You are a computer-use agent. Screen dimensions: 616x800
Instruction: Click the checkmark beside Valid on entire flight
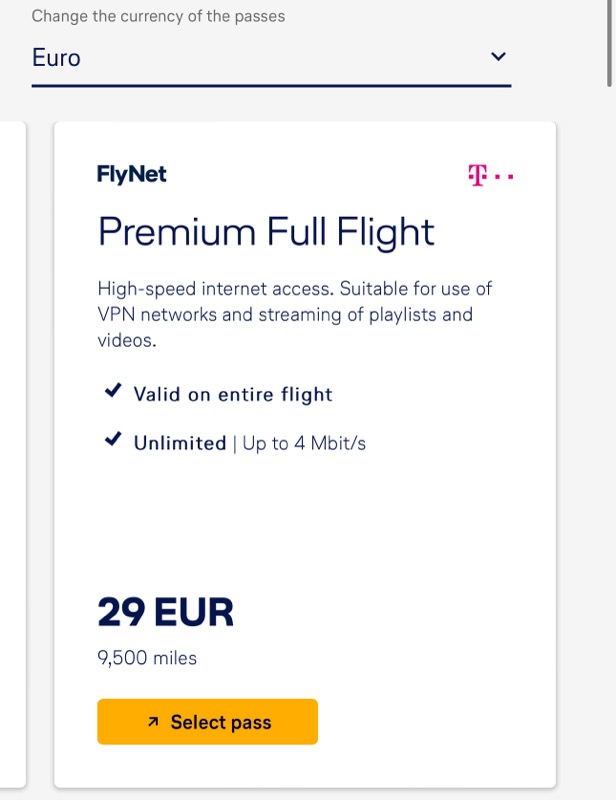coord(113,390)
